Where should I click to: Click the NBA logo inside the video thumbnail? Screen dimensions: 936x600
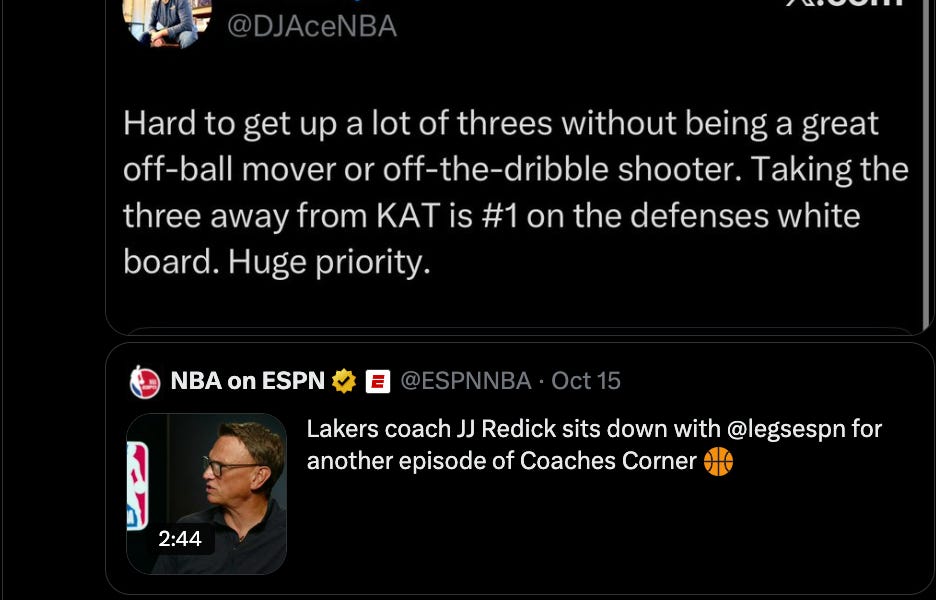[136, 486]
